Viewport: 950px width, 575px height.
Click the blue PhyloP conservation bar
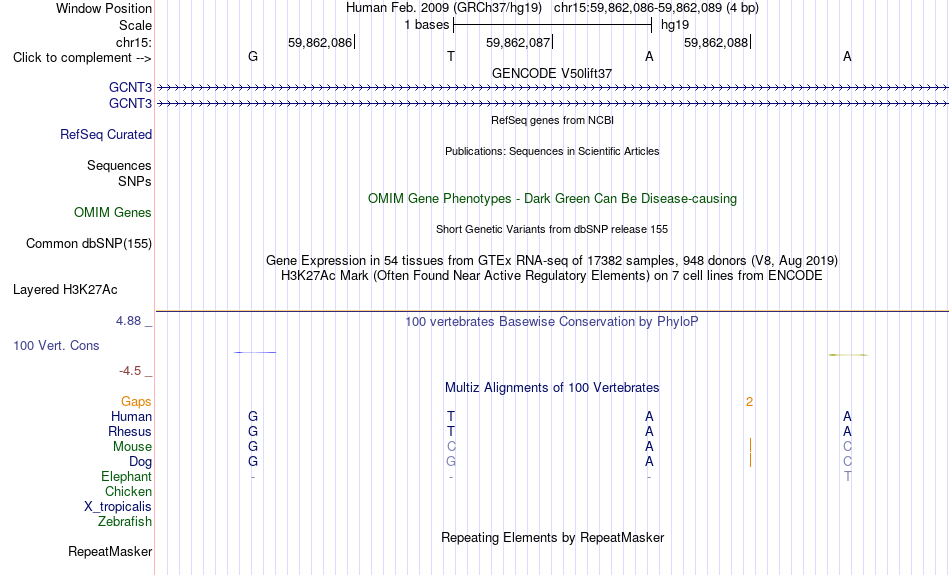click(x=255, y=352)
